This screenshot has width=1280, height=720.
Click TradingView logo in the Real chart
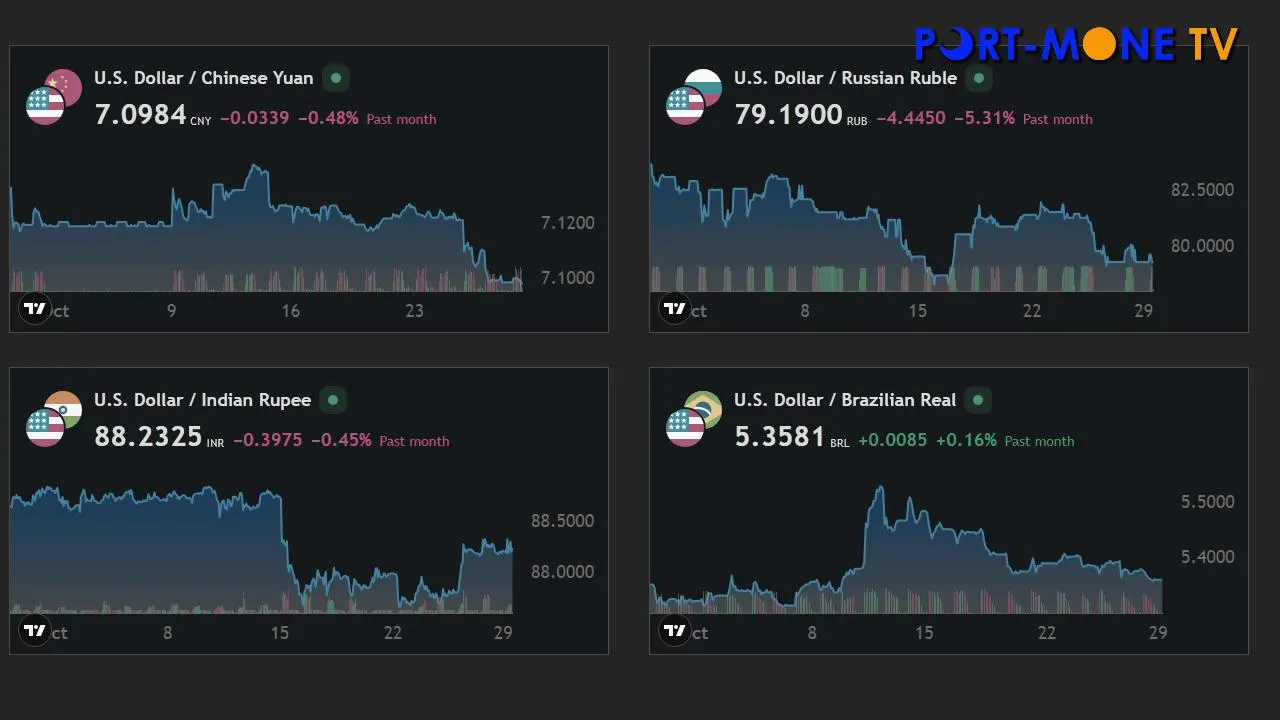point(675,631)
